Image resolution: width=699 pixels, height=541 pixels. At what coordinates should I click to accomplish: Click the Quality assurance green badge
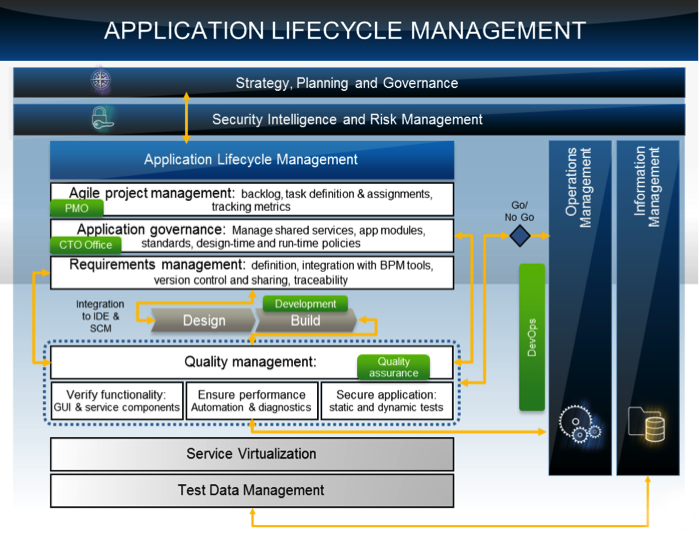[394, 367]
